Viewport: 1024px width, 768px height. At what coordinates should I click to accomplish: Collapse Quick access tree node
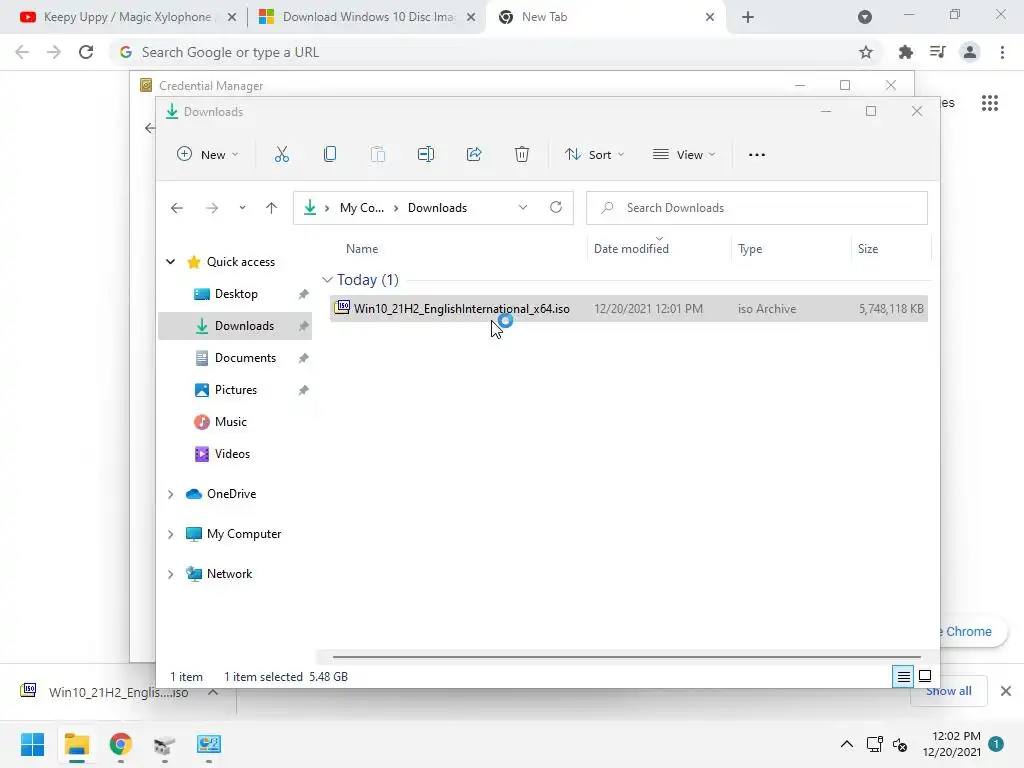(170, 262)
